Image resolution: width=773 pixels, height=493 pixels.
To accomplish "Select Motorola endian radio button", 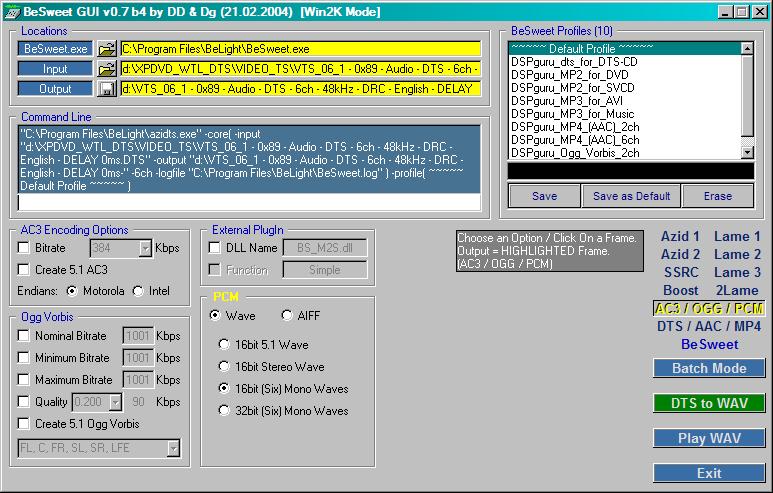I will (72, 291).
